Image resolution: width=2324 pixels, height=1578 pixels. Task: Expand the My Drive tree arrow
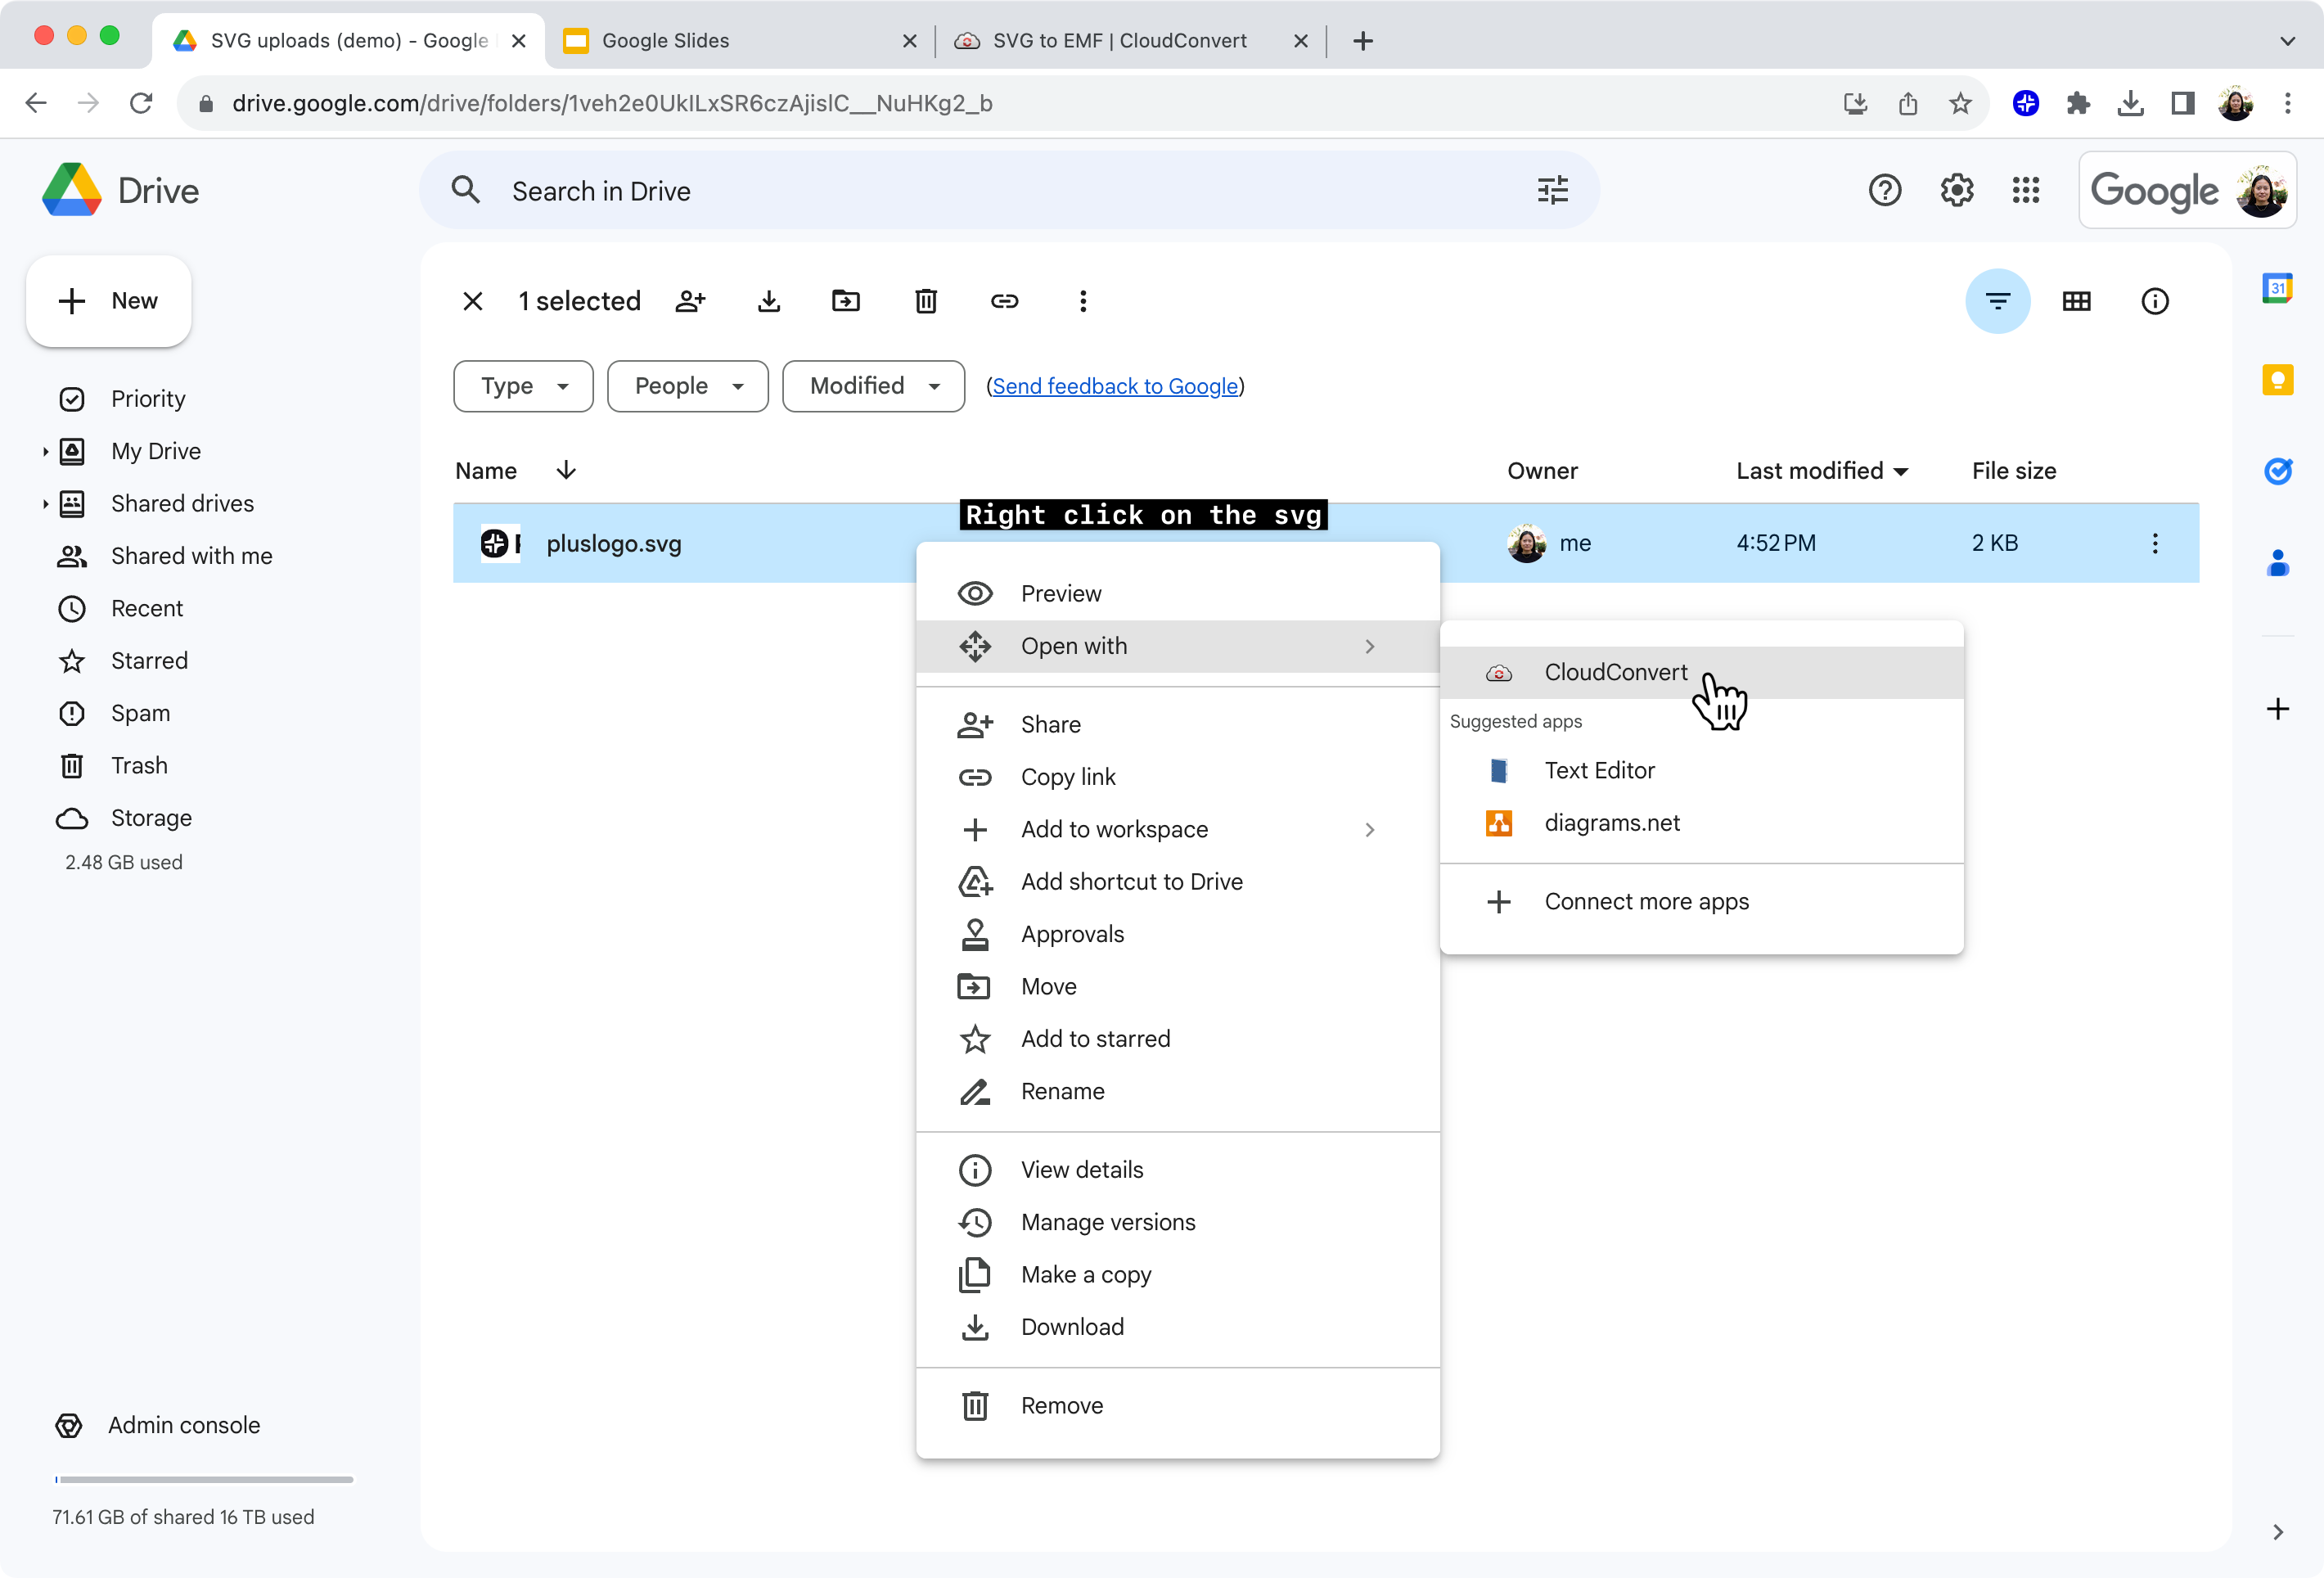[45, 451]
